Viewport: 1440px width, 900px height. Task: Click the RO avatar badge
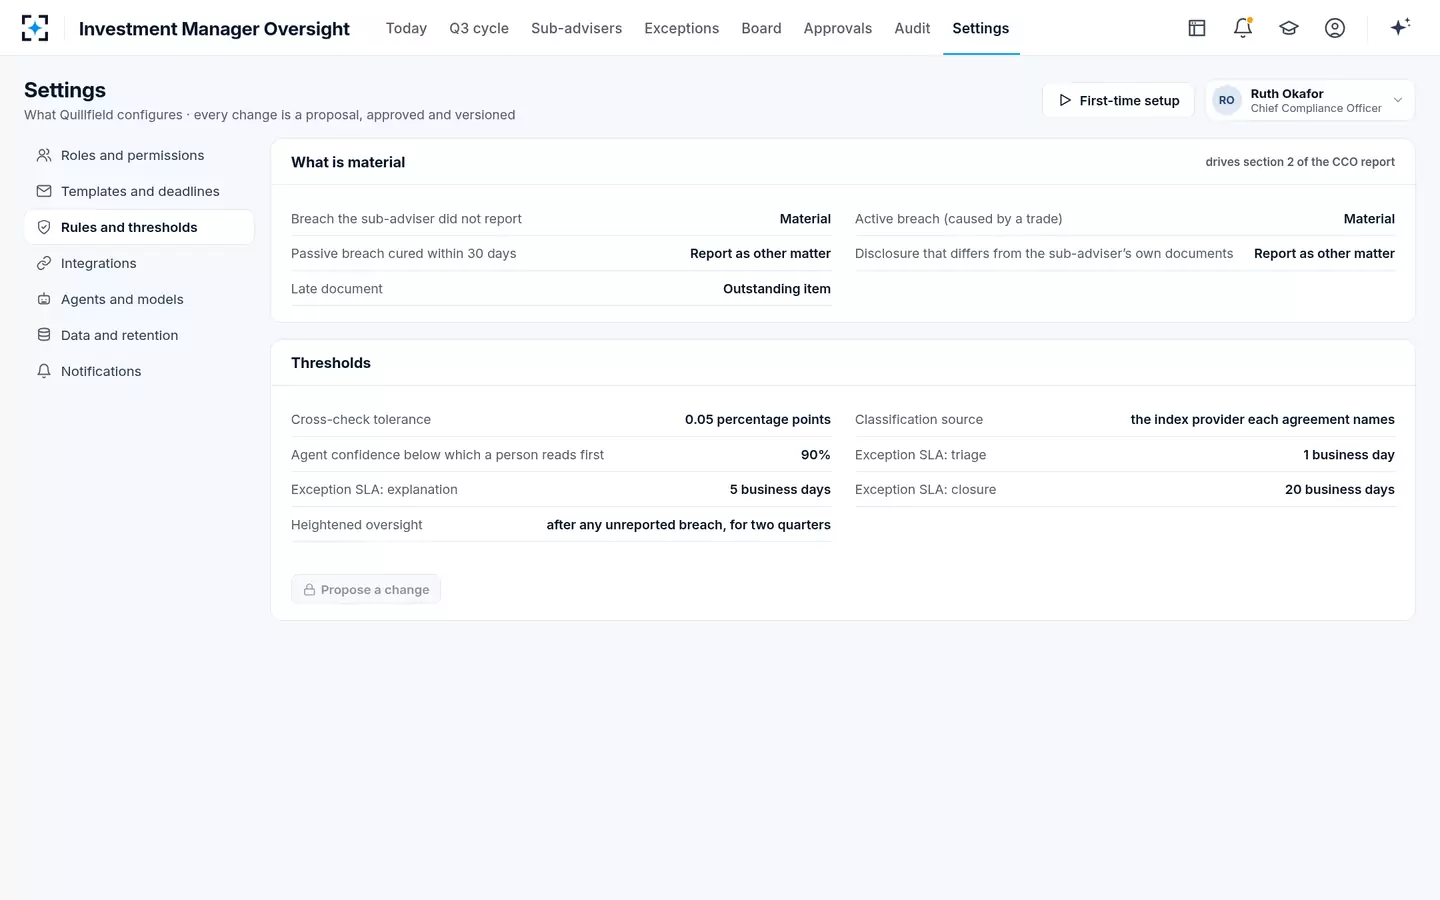click(x=1227, y=100)
